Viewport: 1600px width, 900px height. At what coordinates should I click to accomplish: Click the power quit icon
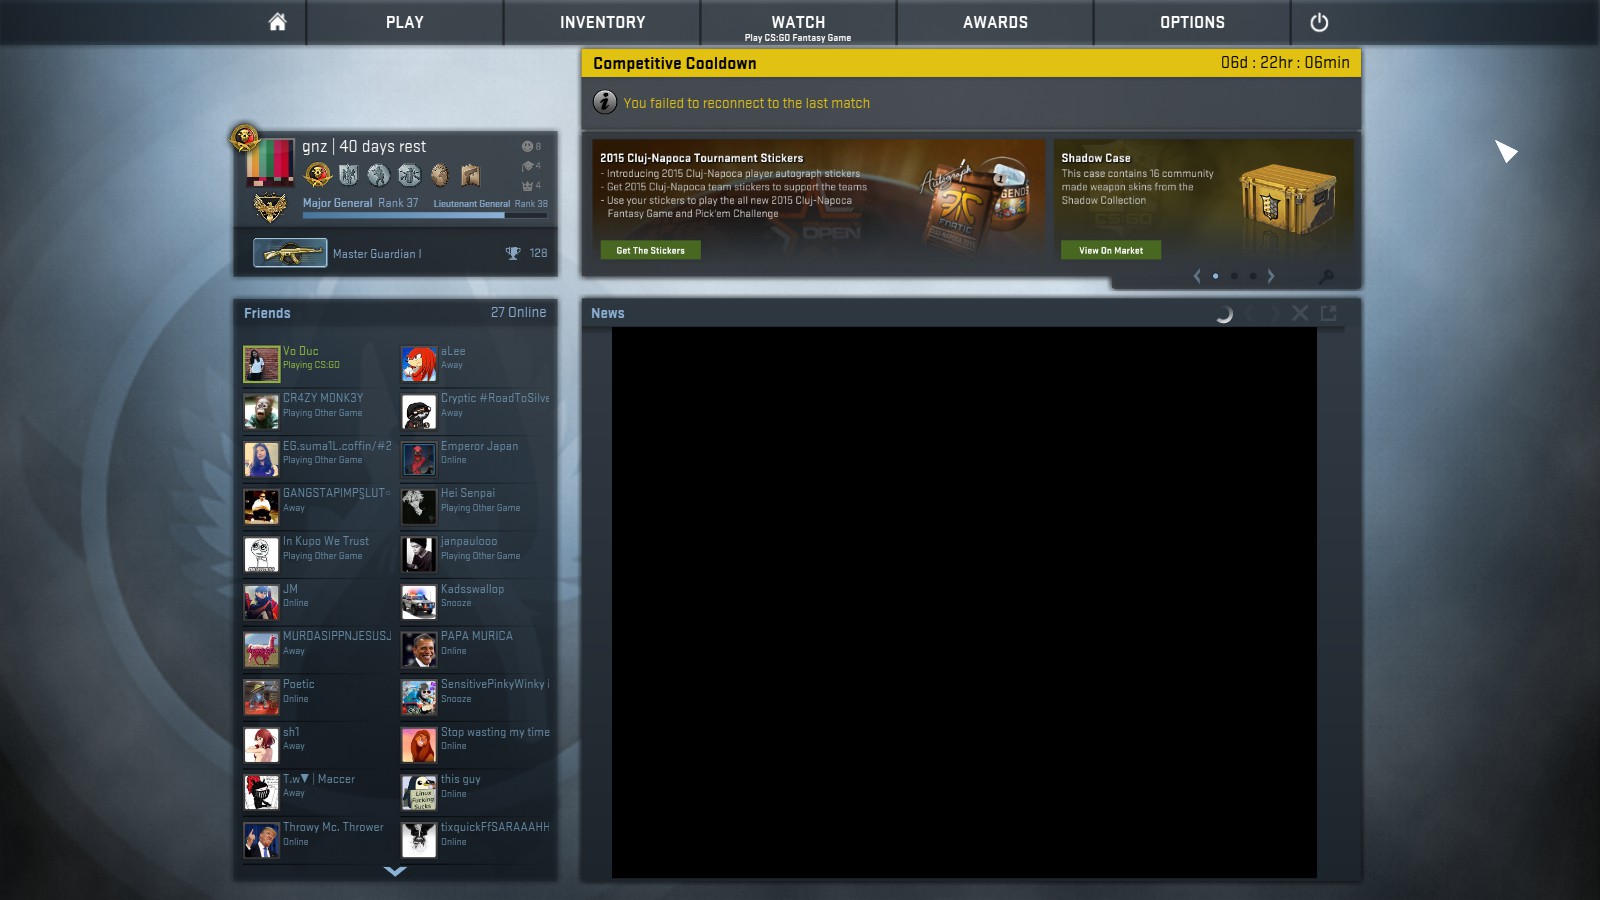click(1319, 22)
